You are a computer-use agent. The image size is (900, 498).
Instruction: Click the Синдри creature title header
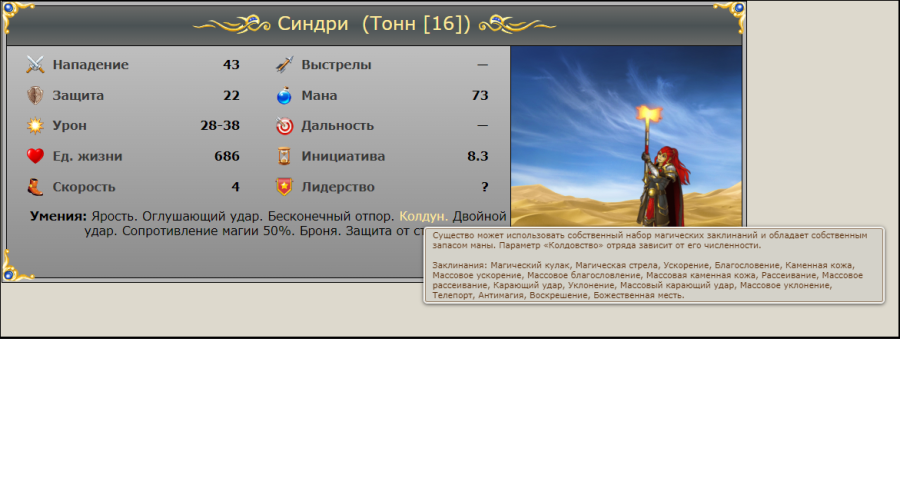(374, 24)
